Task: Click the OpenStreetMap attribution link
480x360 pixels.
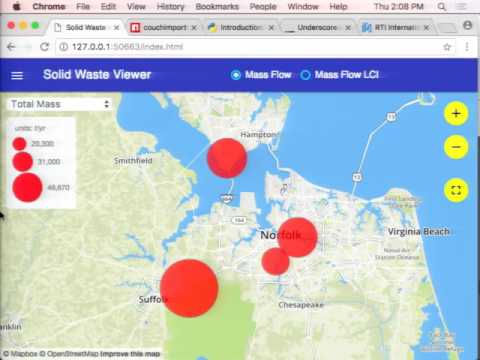Action: [x=69, y=354]
